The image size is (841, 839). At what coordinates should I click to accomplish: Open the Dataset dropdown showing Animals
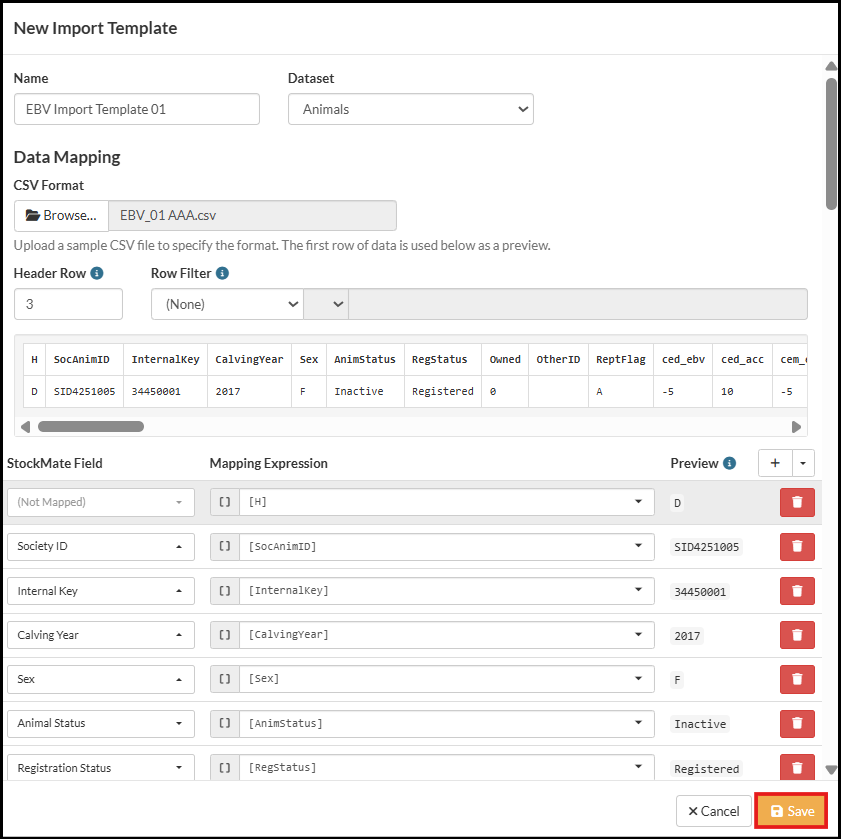click(410, 109)
